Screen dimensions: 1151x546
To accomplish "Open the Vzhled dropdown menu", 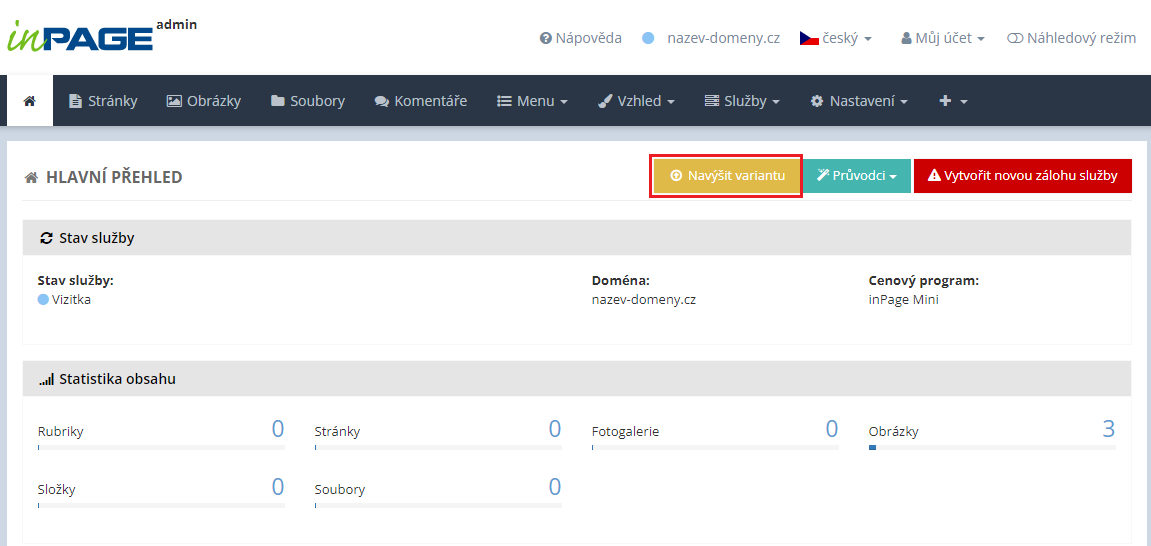I will (636, 101).
